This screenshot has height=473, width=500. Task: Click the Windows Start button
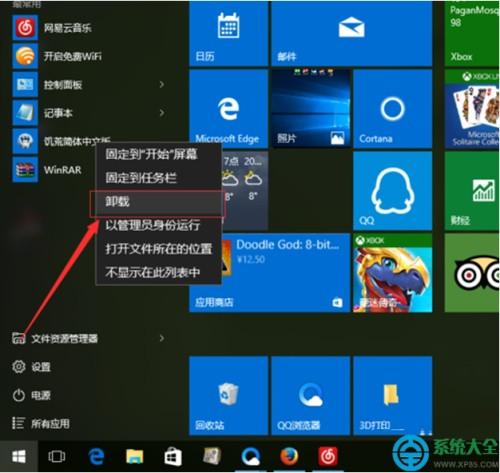tap(19, 456)
